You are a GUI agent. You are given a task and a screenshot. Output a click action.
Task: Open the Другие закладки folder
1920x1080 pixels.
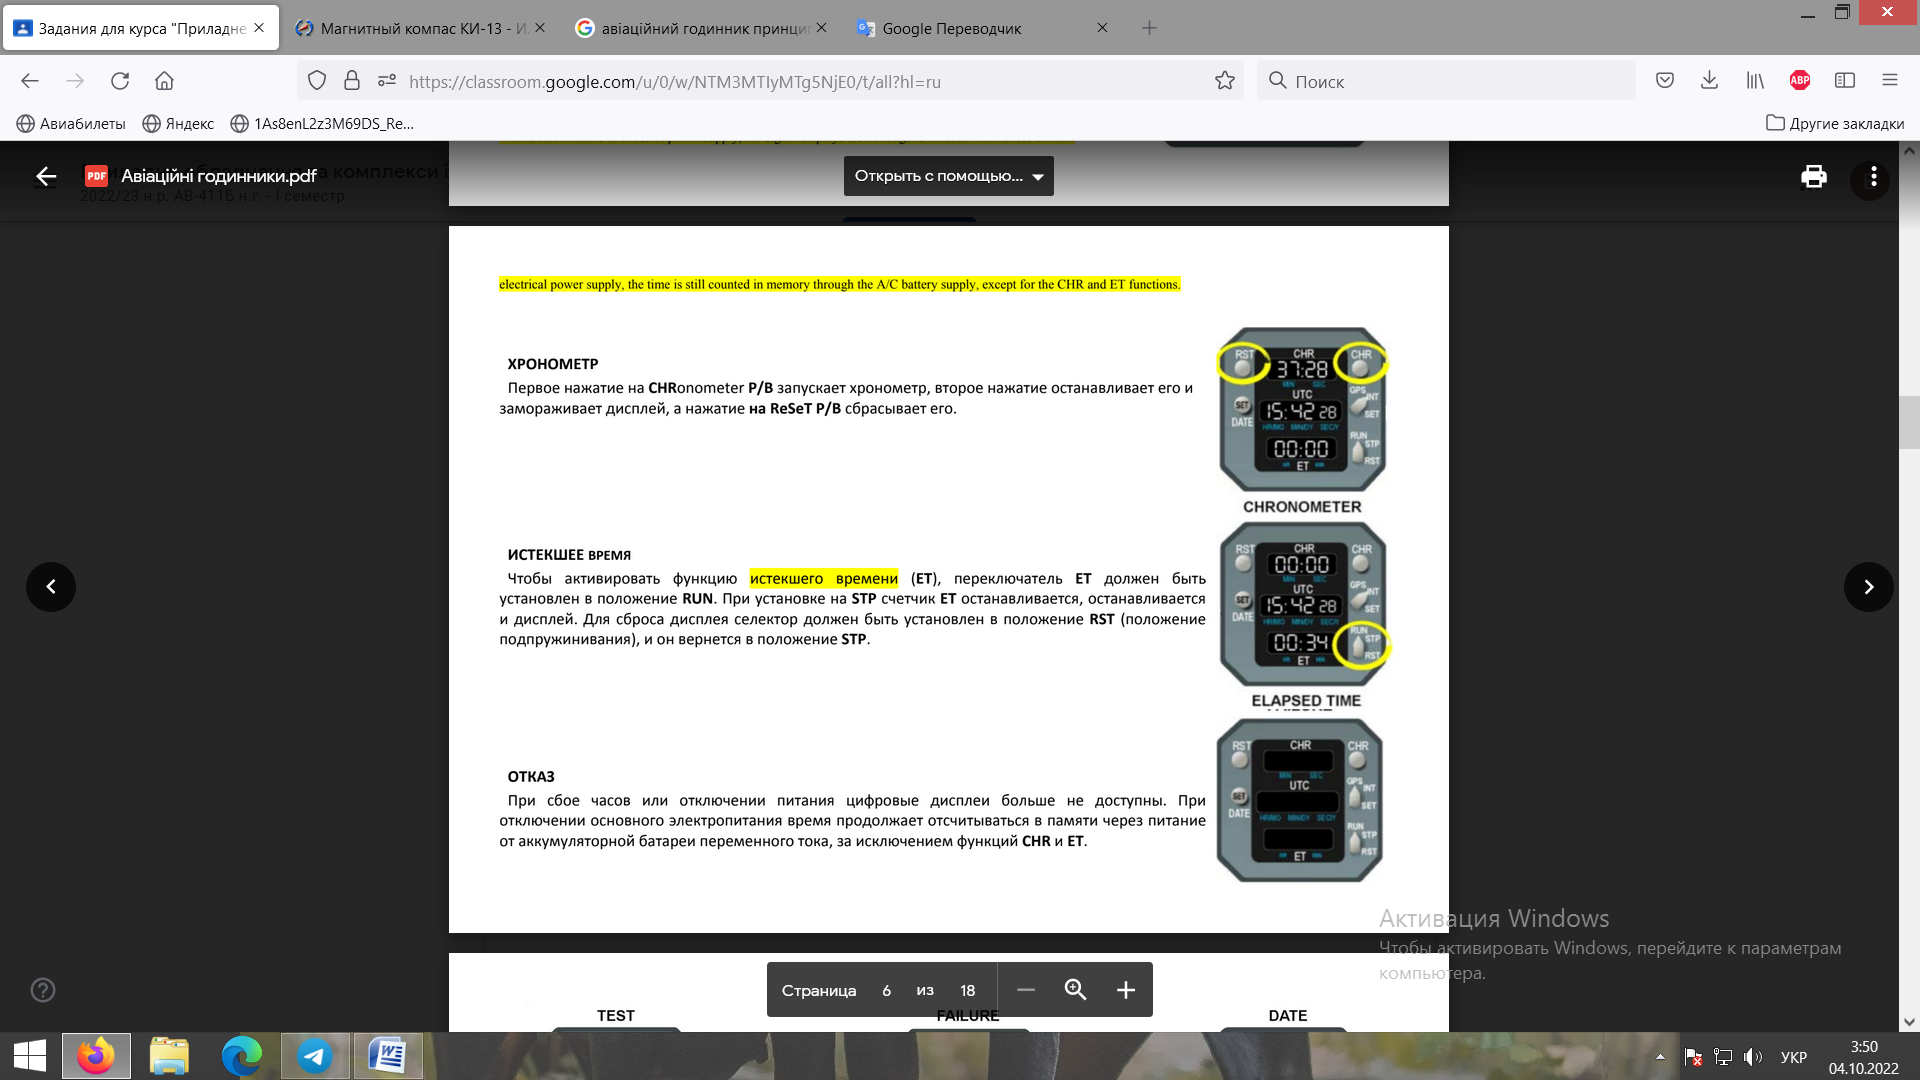[x=1835, y=124]
